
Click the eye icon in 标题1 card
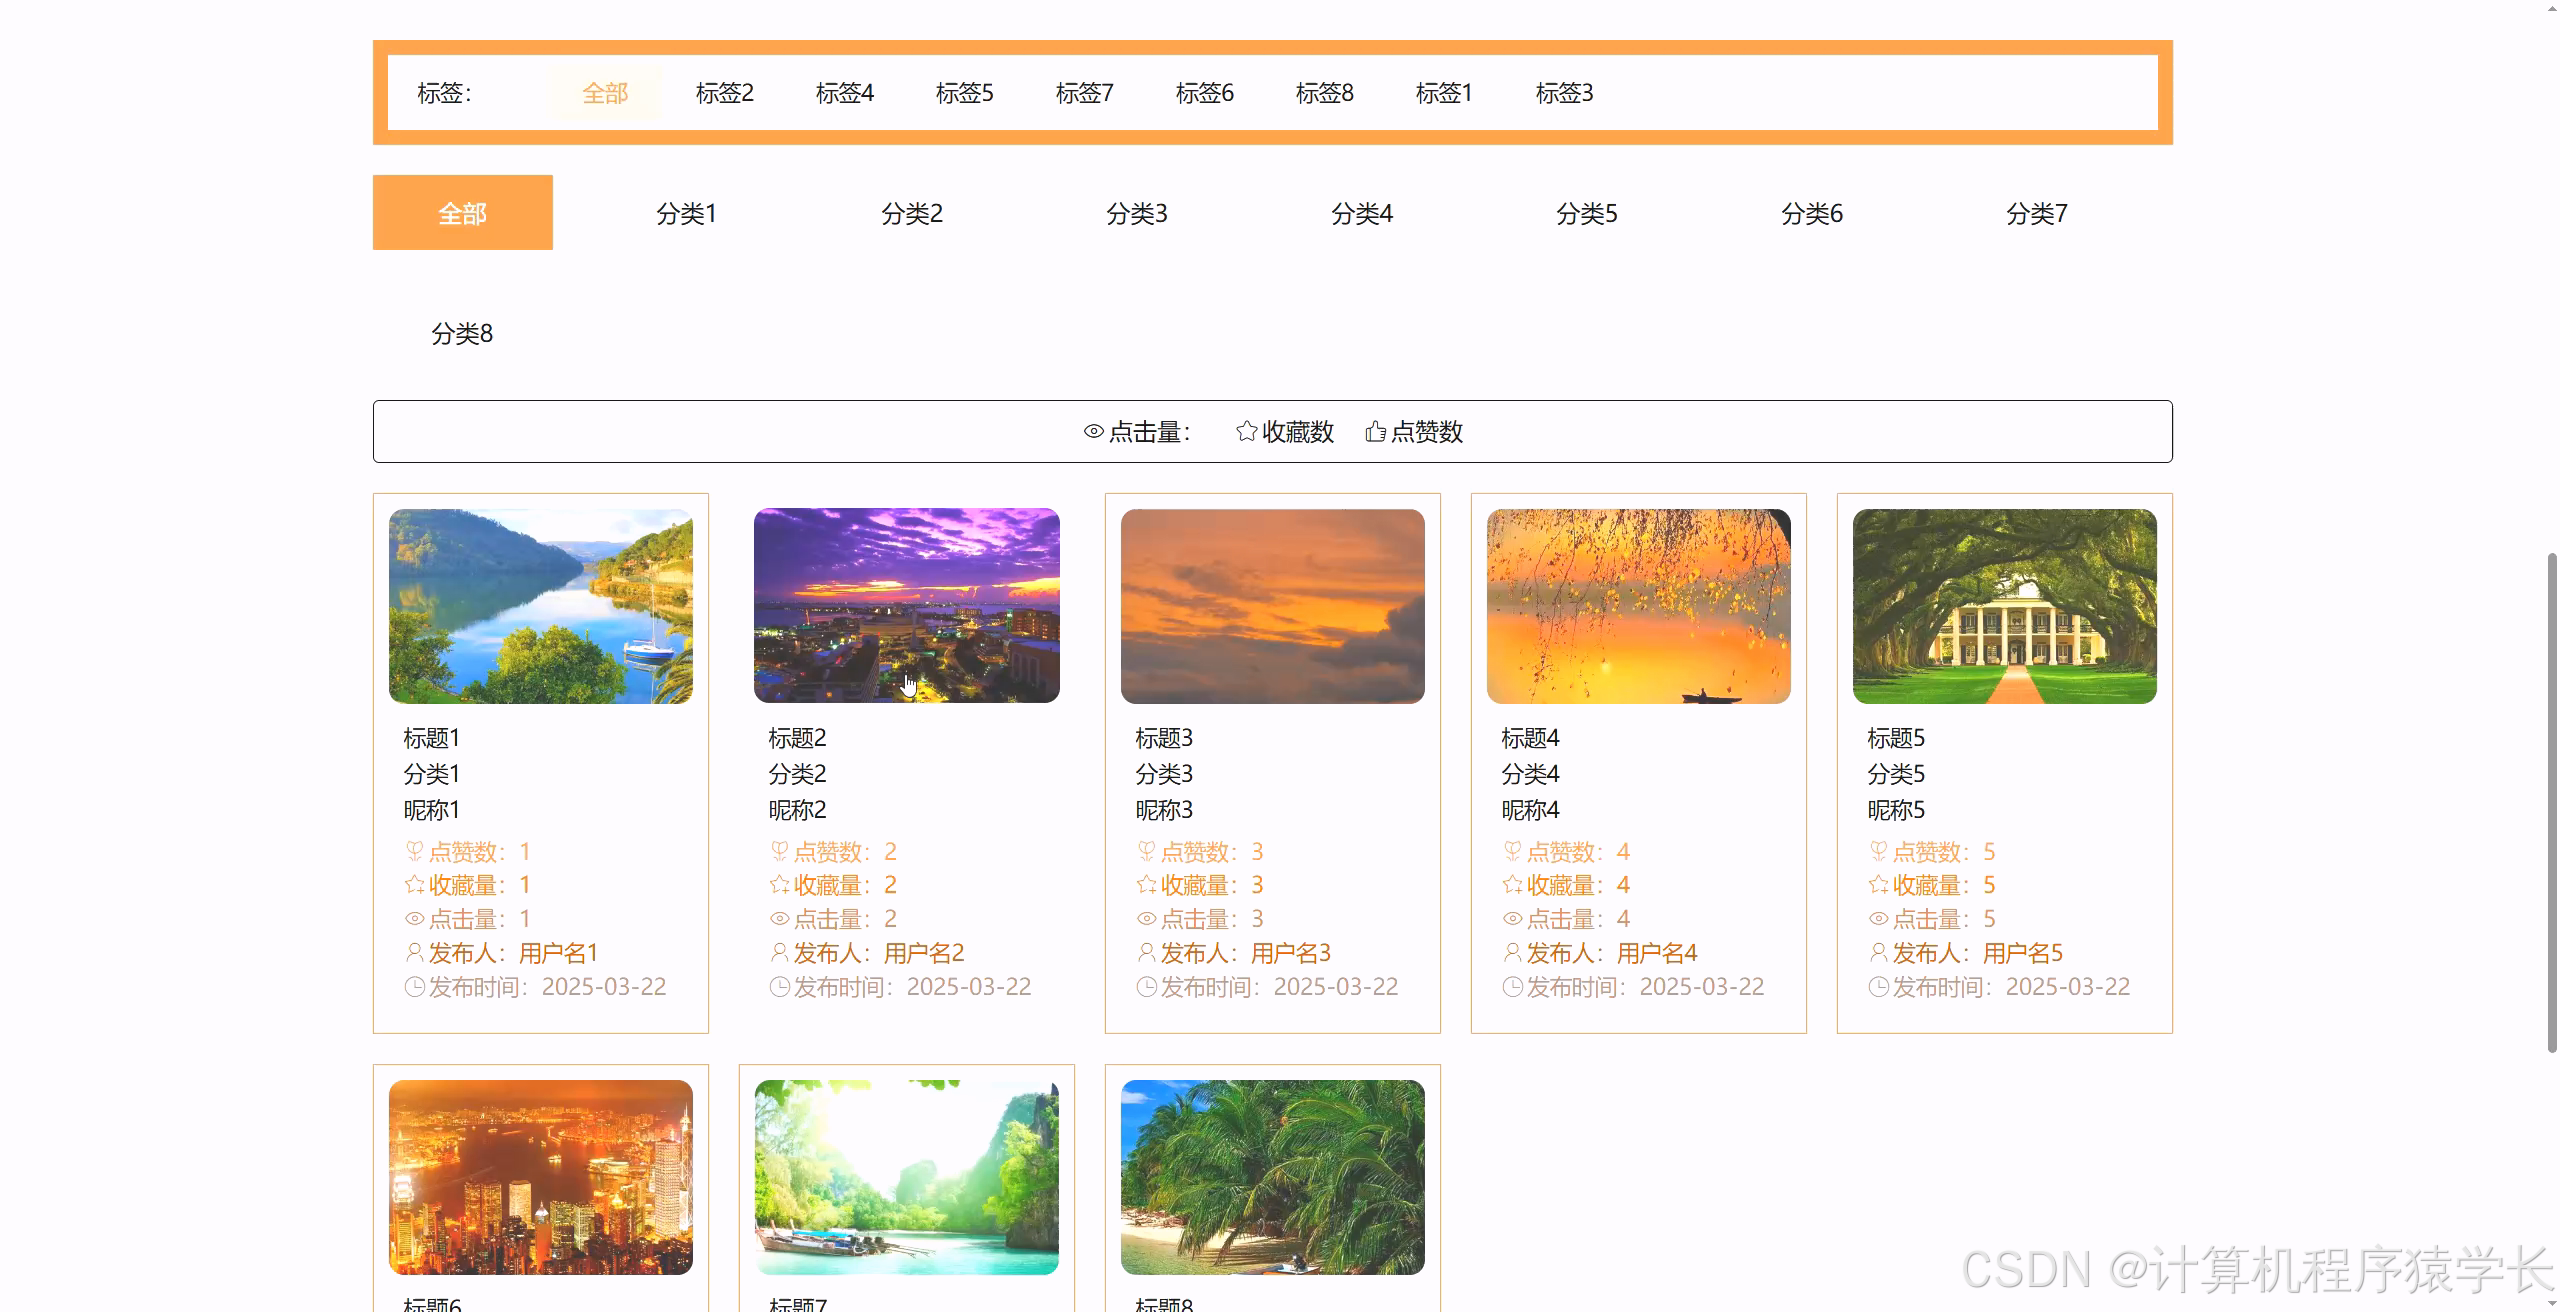(414, 919)
